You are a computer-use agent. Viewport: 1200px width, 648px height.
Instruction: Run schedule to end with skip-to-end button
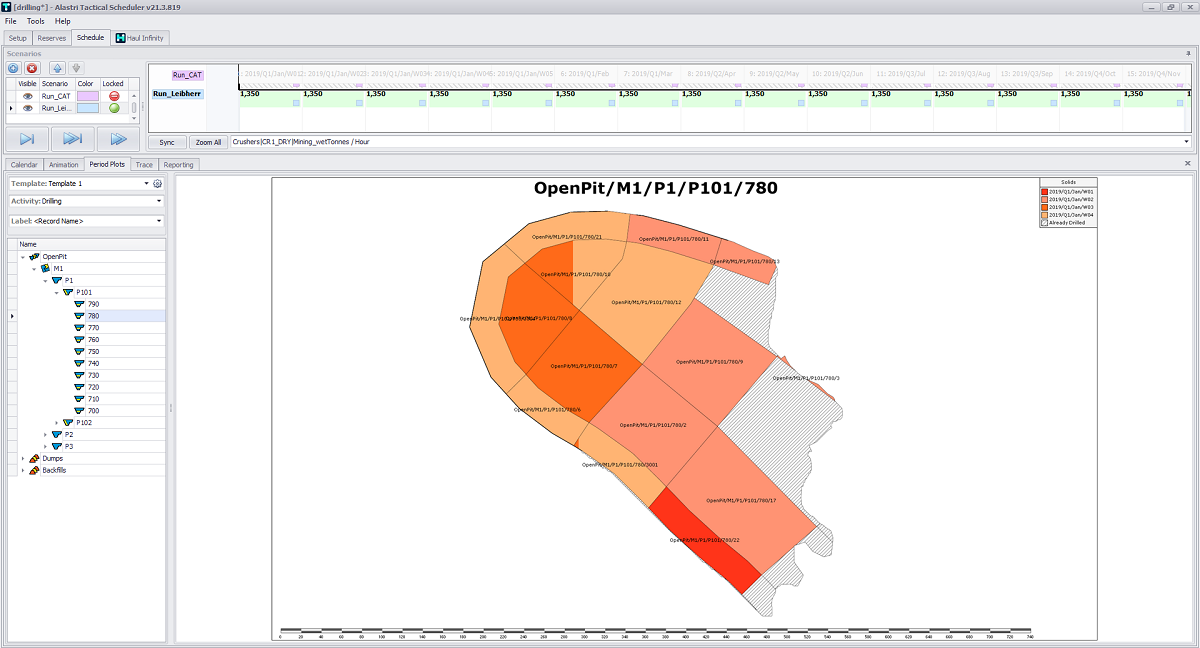click(73, 139)
